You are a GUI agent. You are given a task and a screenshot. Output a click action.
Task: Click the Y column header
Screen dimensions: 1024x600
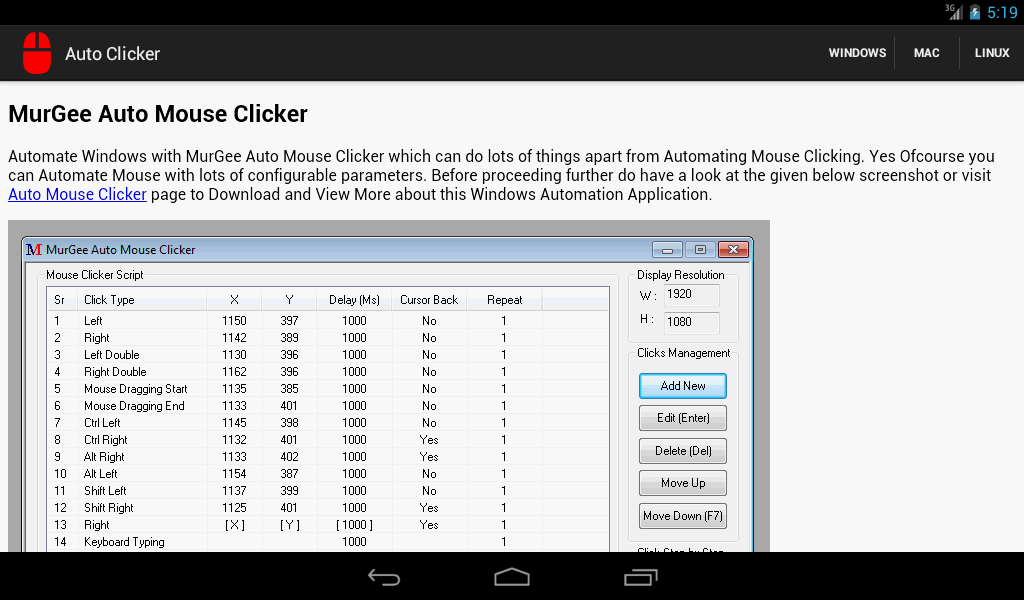pos(289,300)
